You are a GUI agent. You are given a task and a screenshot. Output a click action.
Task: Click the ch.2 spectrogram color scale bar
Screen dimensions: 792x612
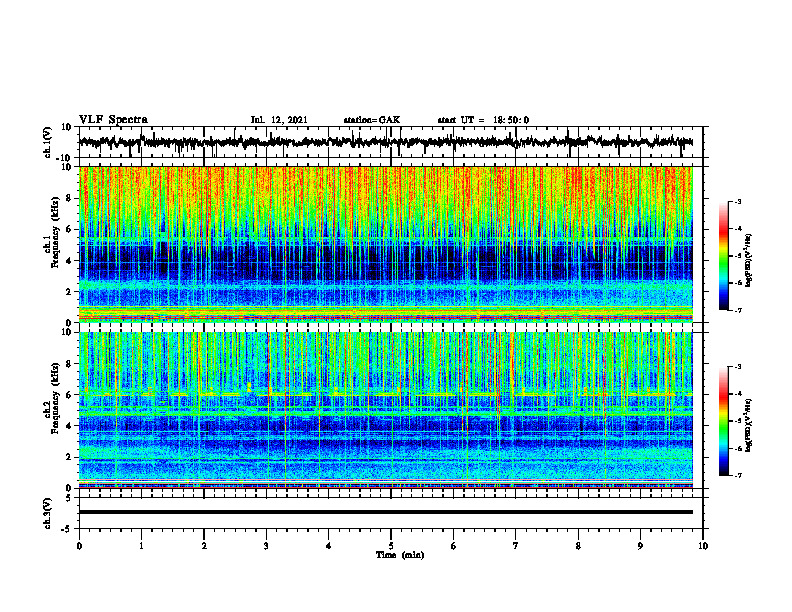click(x=723, y=421)
